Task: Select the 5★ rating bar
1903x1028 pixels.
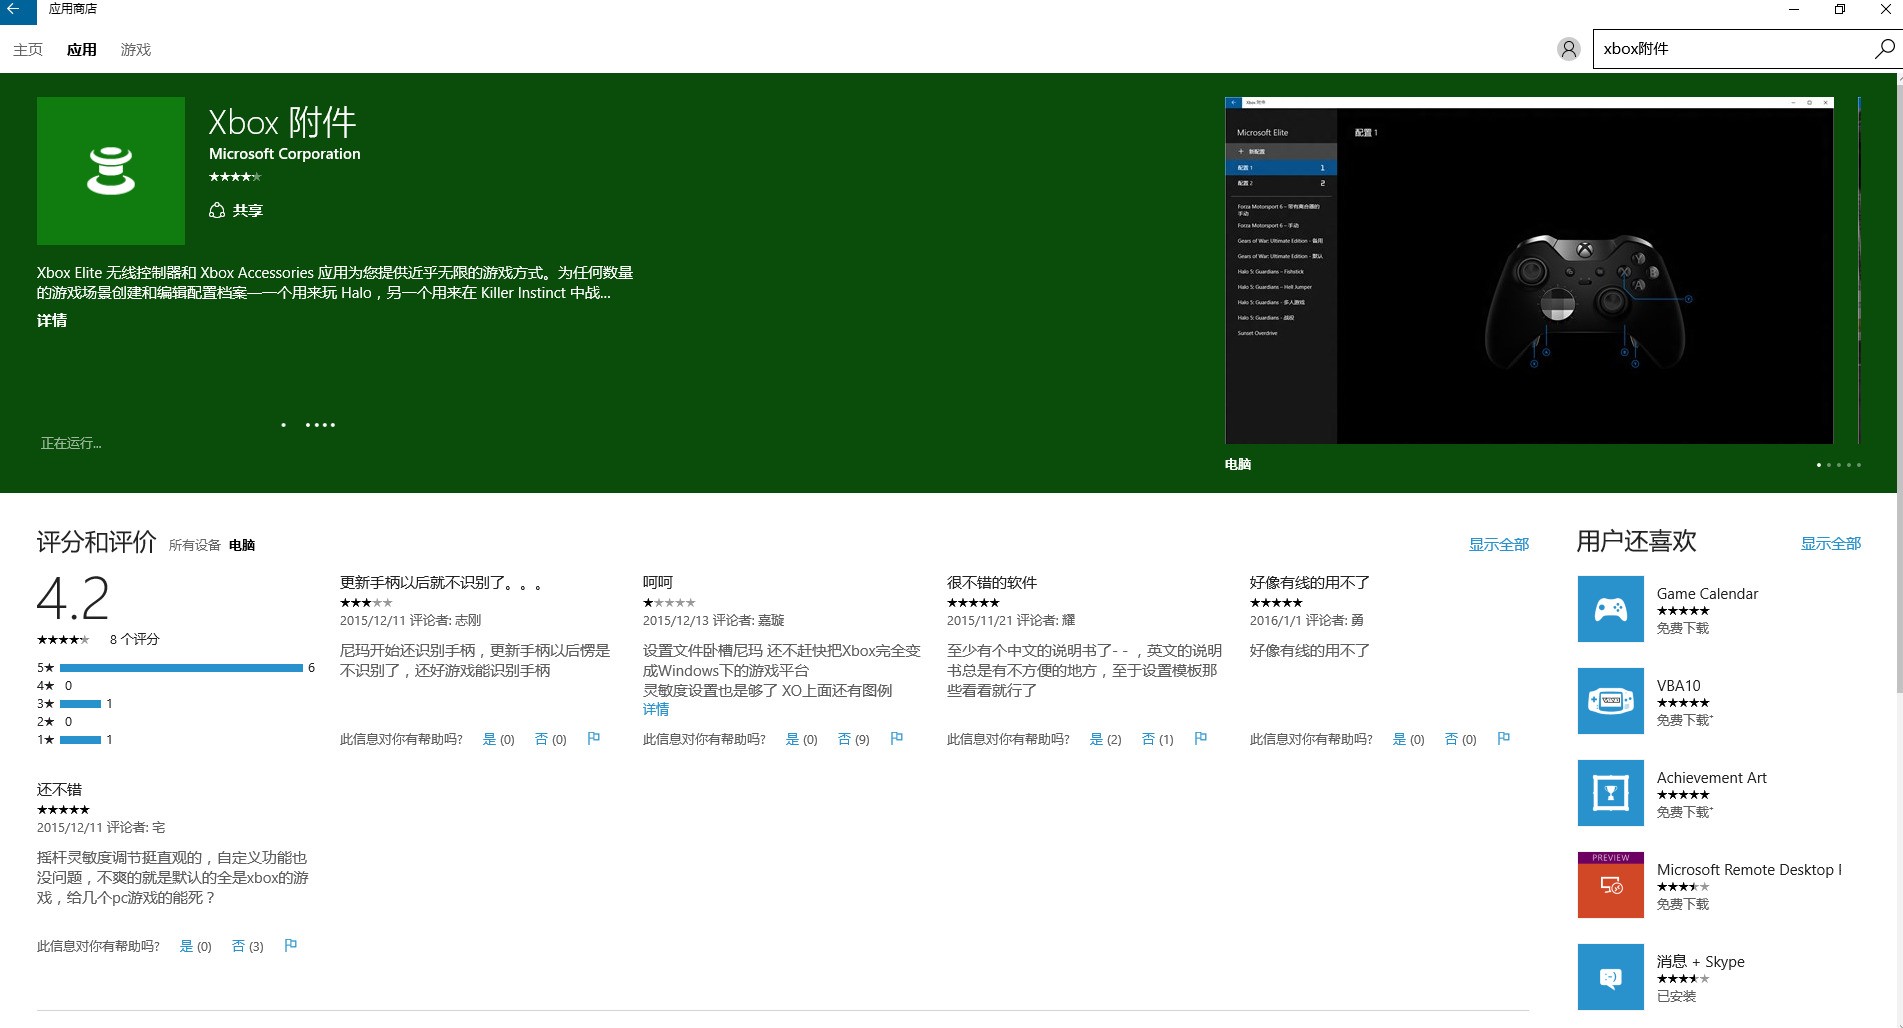Action: [181, 667]
